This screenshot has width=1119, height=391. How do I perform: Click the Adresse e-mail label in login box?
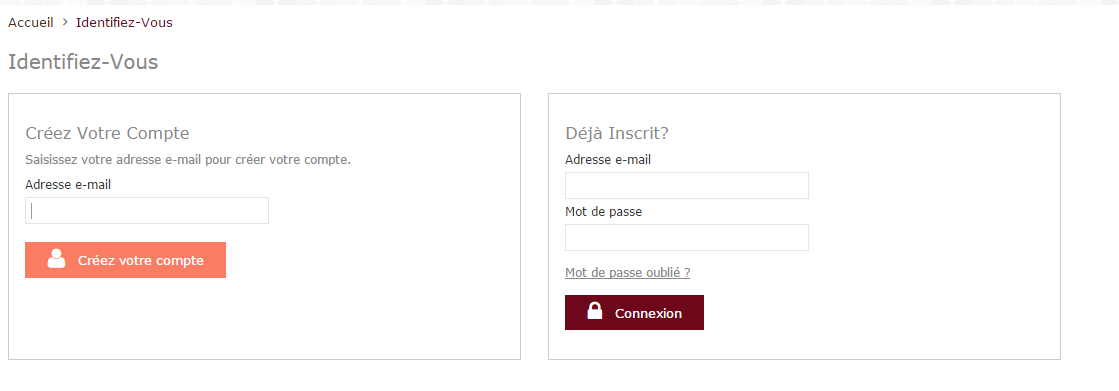coord(607,160)
